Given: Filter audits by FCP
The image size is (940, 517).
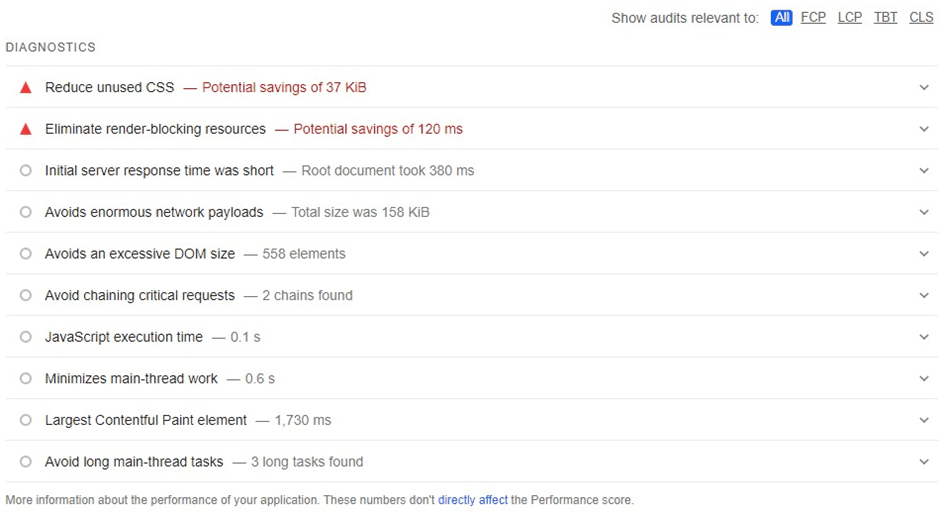Looking at the screenshot, I should tap(813, 18).
